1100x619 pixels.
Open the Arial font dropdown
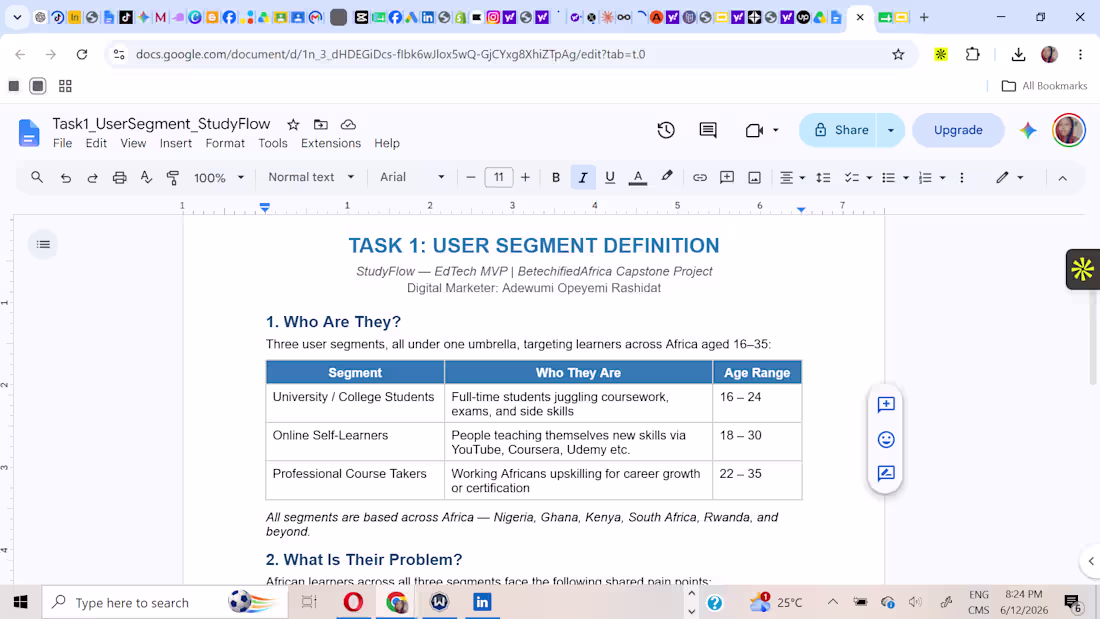(412, 177)
